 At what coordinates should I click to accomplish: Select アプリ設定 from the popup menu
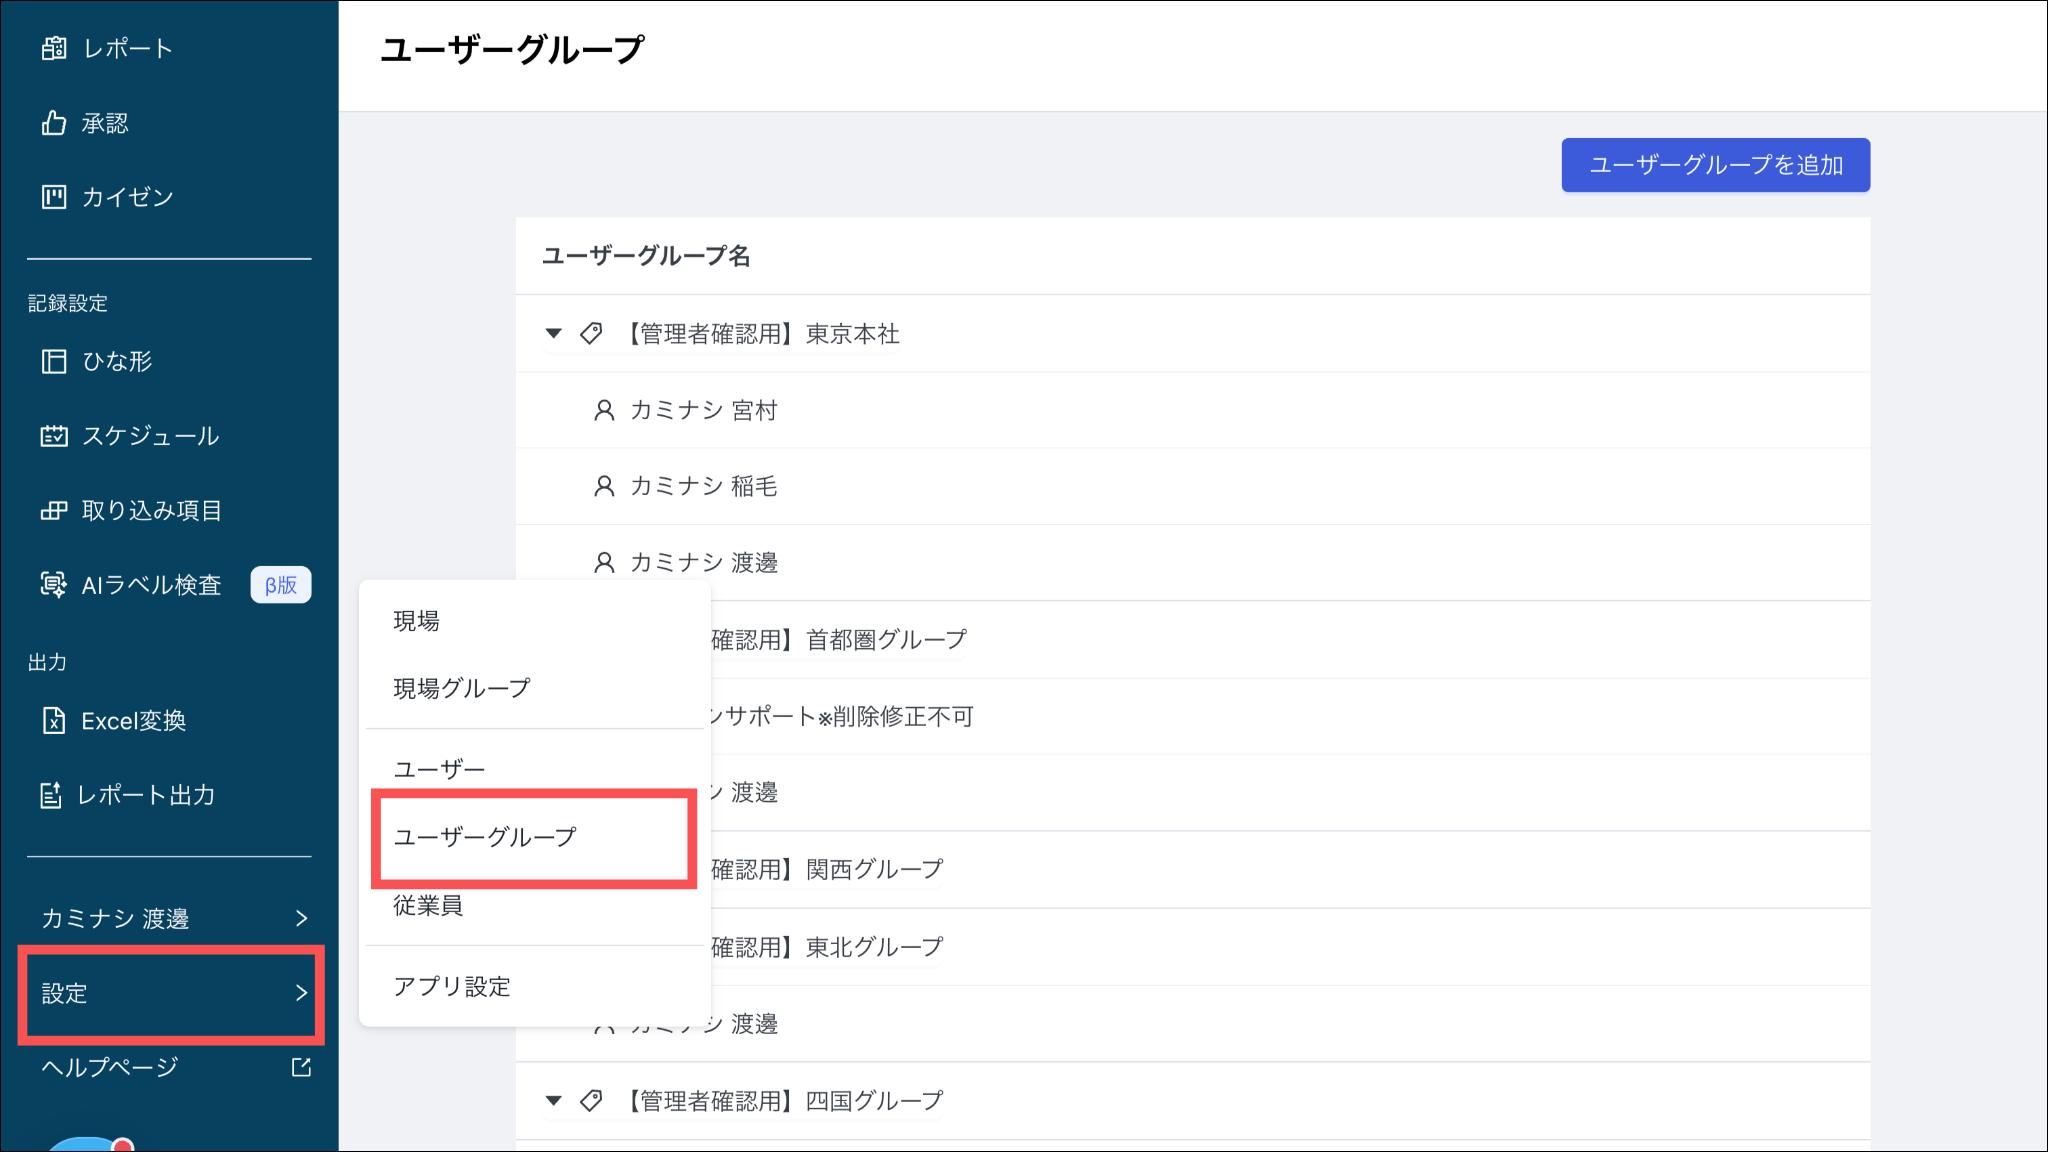coord(452,987)
